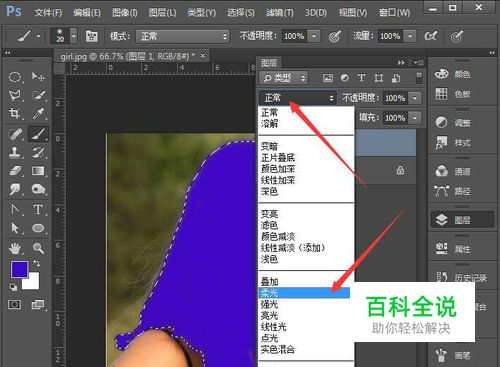This screenshot has width=500, height=367.
Task: Open layer fill dropdown arrow
Action: coord(415,118)
